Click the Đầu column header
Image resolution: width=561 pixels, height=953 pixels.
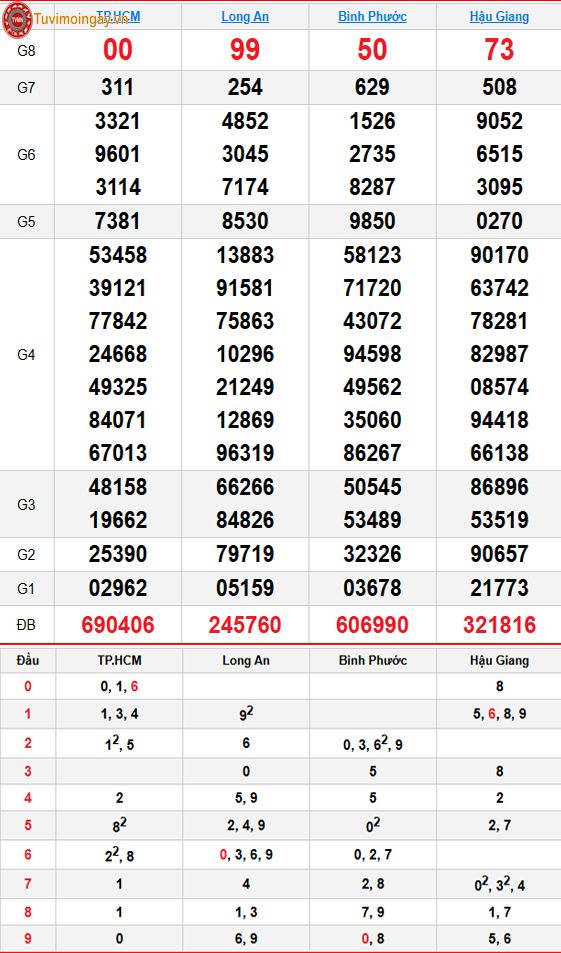coord(27,660)
